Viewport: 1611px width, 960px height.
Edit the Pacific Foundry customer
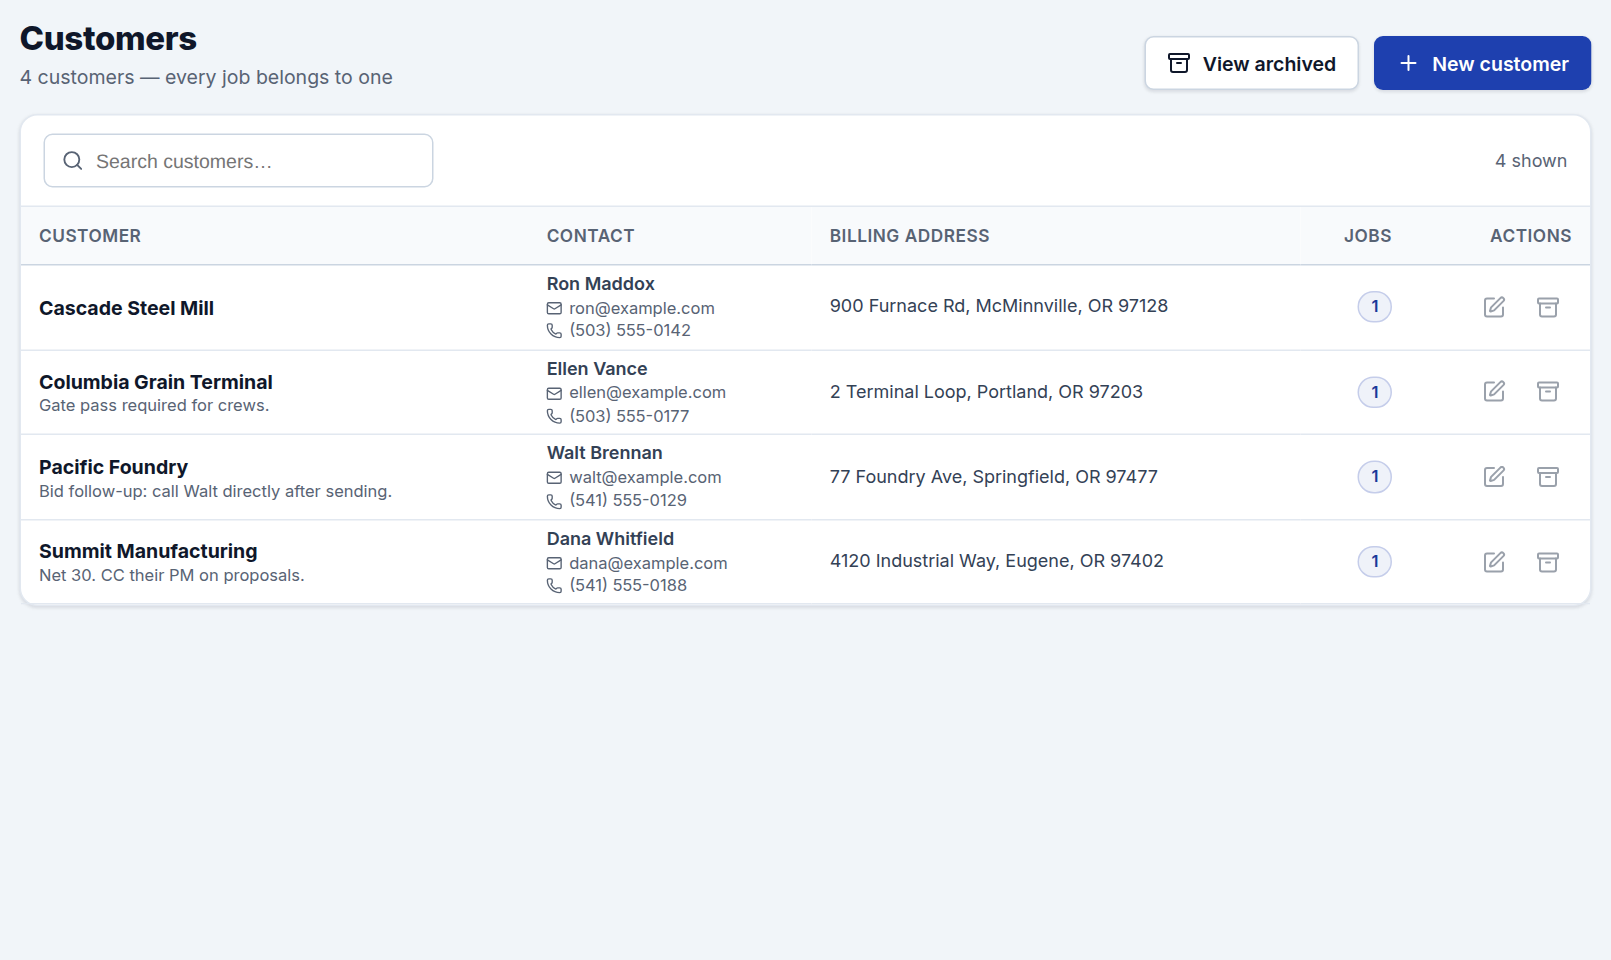coord(1494,477)
